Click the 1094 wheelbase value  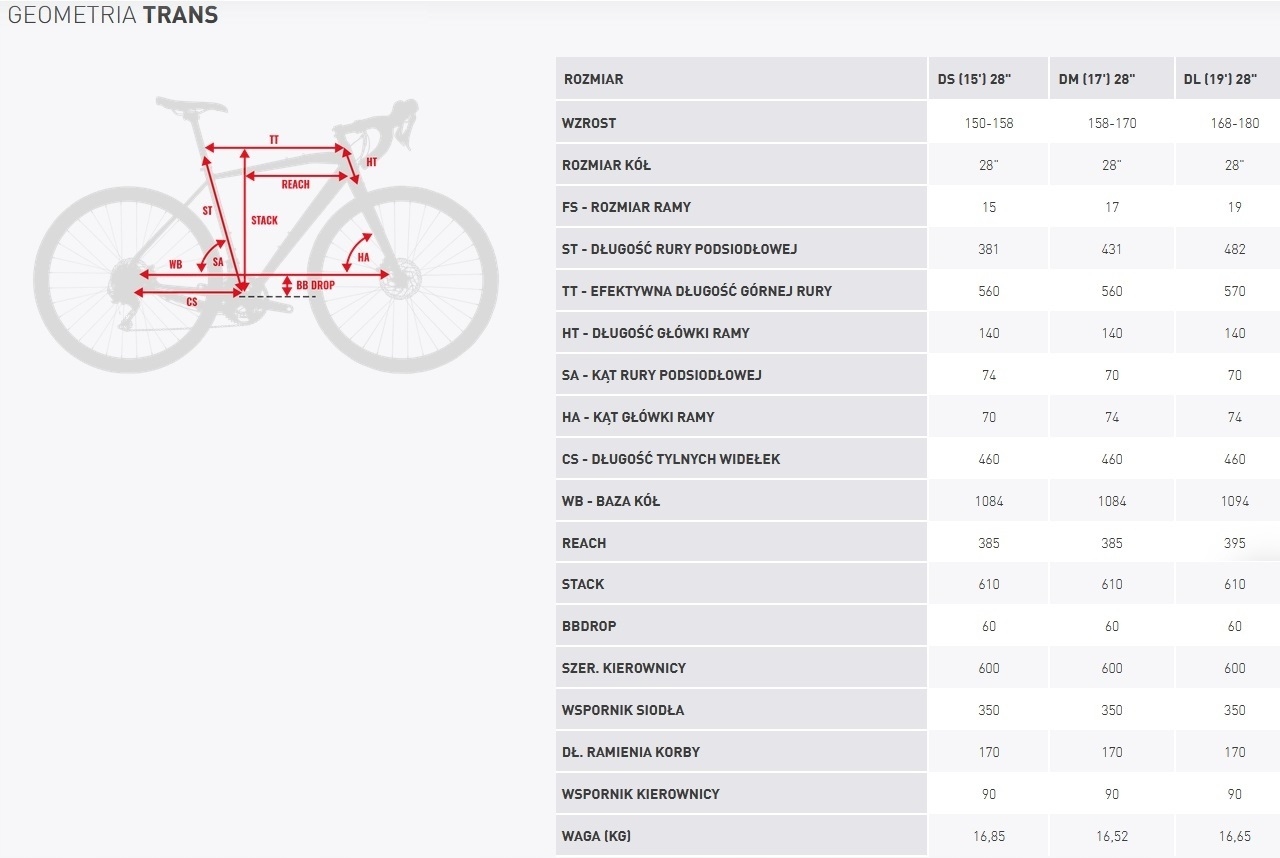click(1234, 501)
